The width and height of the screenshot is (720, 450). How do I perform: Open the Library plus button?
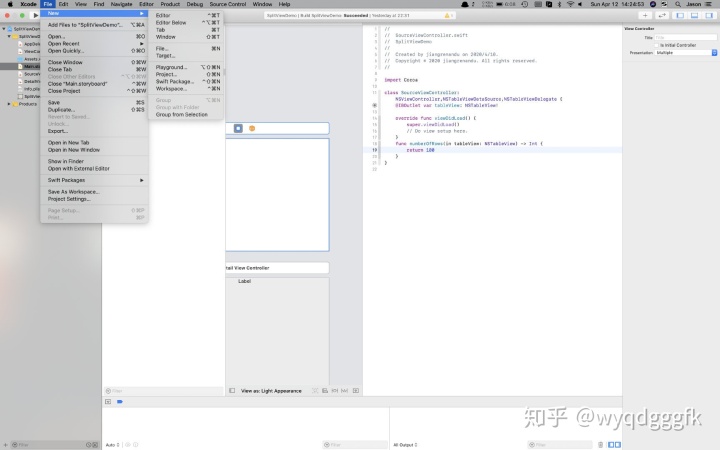pos(645,15)
